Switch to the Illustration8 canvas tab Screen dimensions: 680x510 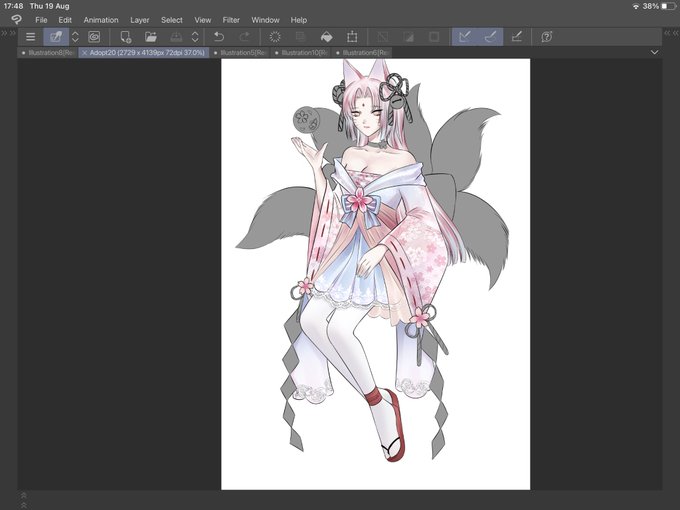pyautogui.click(x=48, y=52)
